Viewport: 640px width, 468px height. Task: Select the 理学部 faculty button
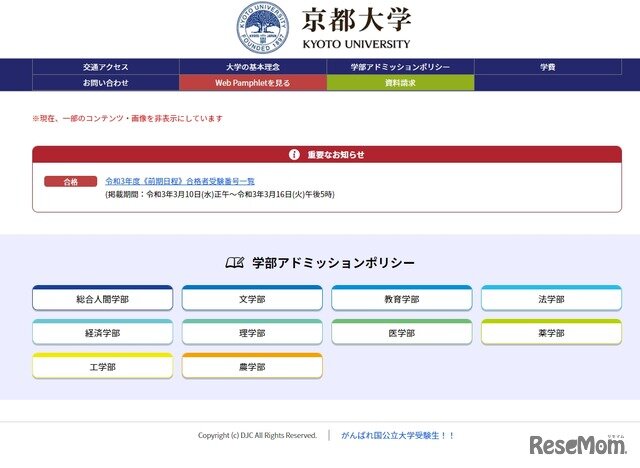[x=252, y=332]
